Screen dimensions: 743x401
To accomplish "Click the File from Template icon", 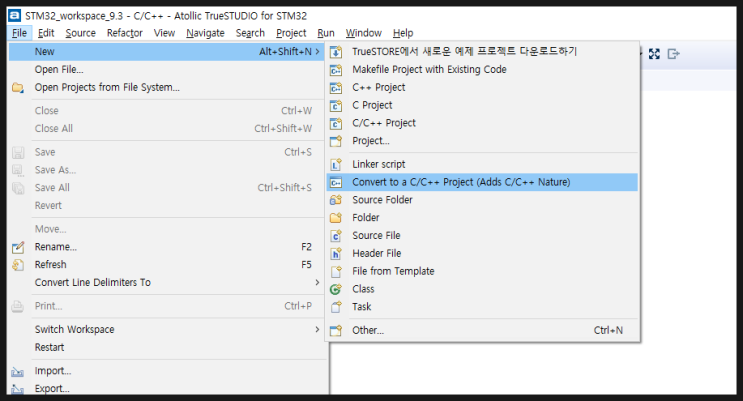I will point(336,271).
